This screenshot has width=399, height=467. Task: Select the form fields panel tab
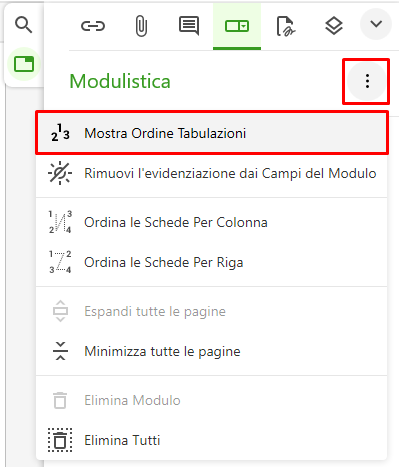(237, 27)
